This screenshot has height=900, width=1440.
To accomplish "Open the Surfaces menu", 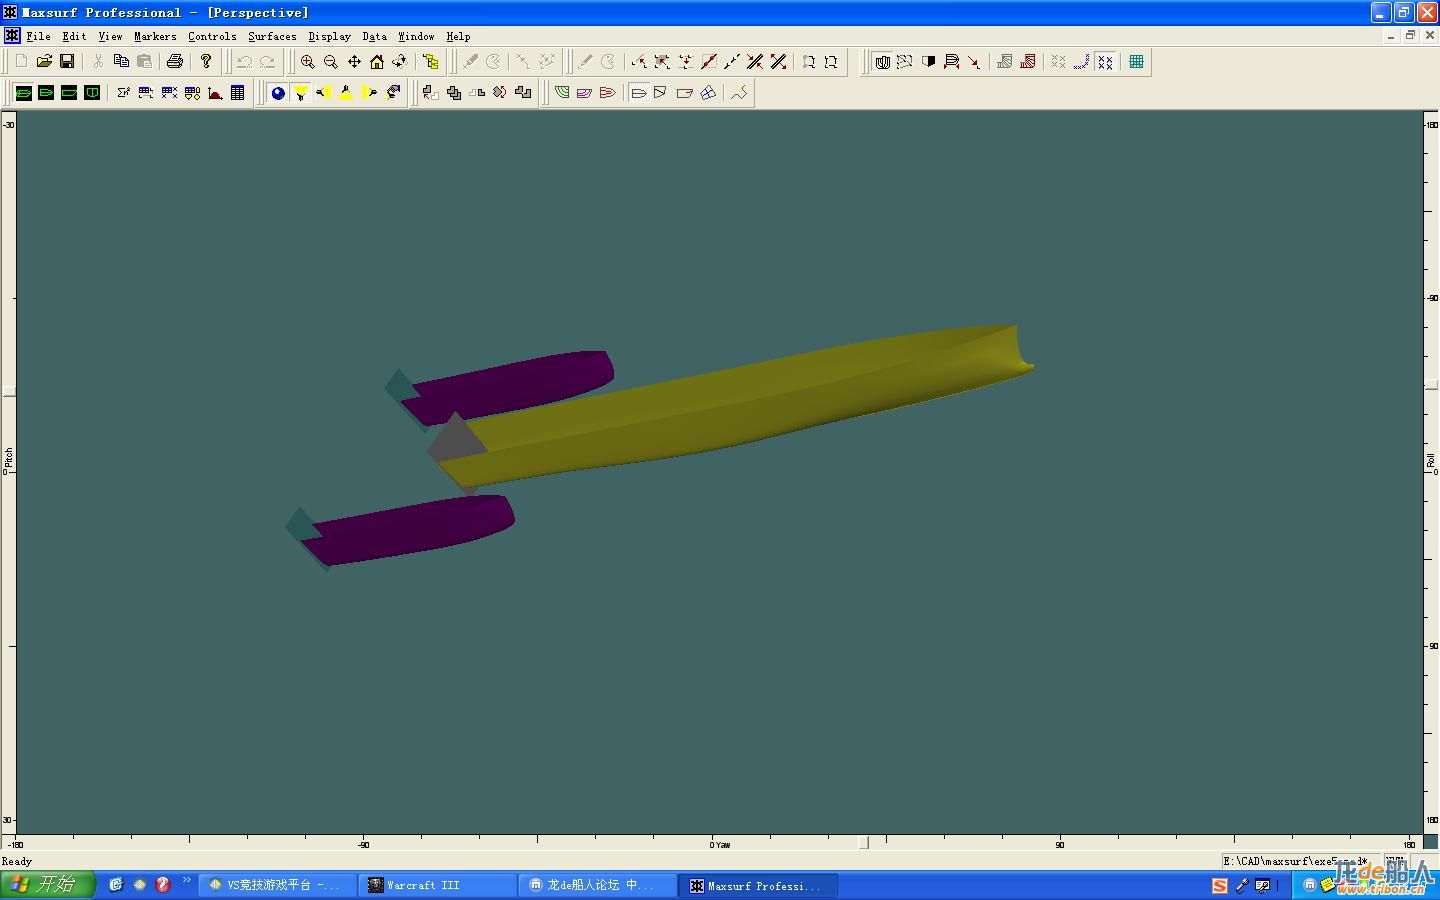I will (x=272, y=36).
